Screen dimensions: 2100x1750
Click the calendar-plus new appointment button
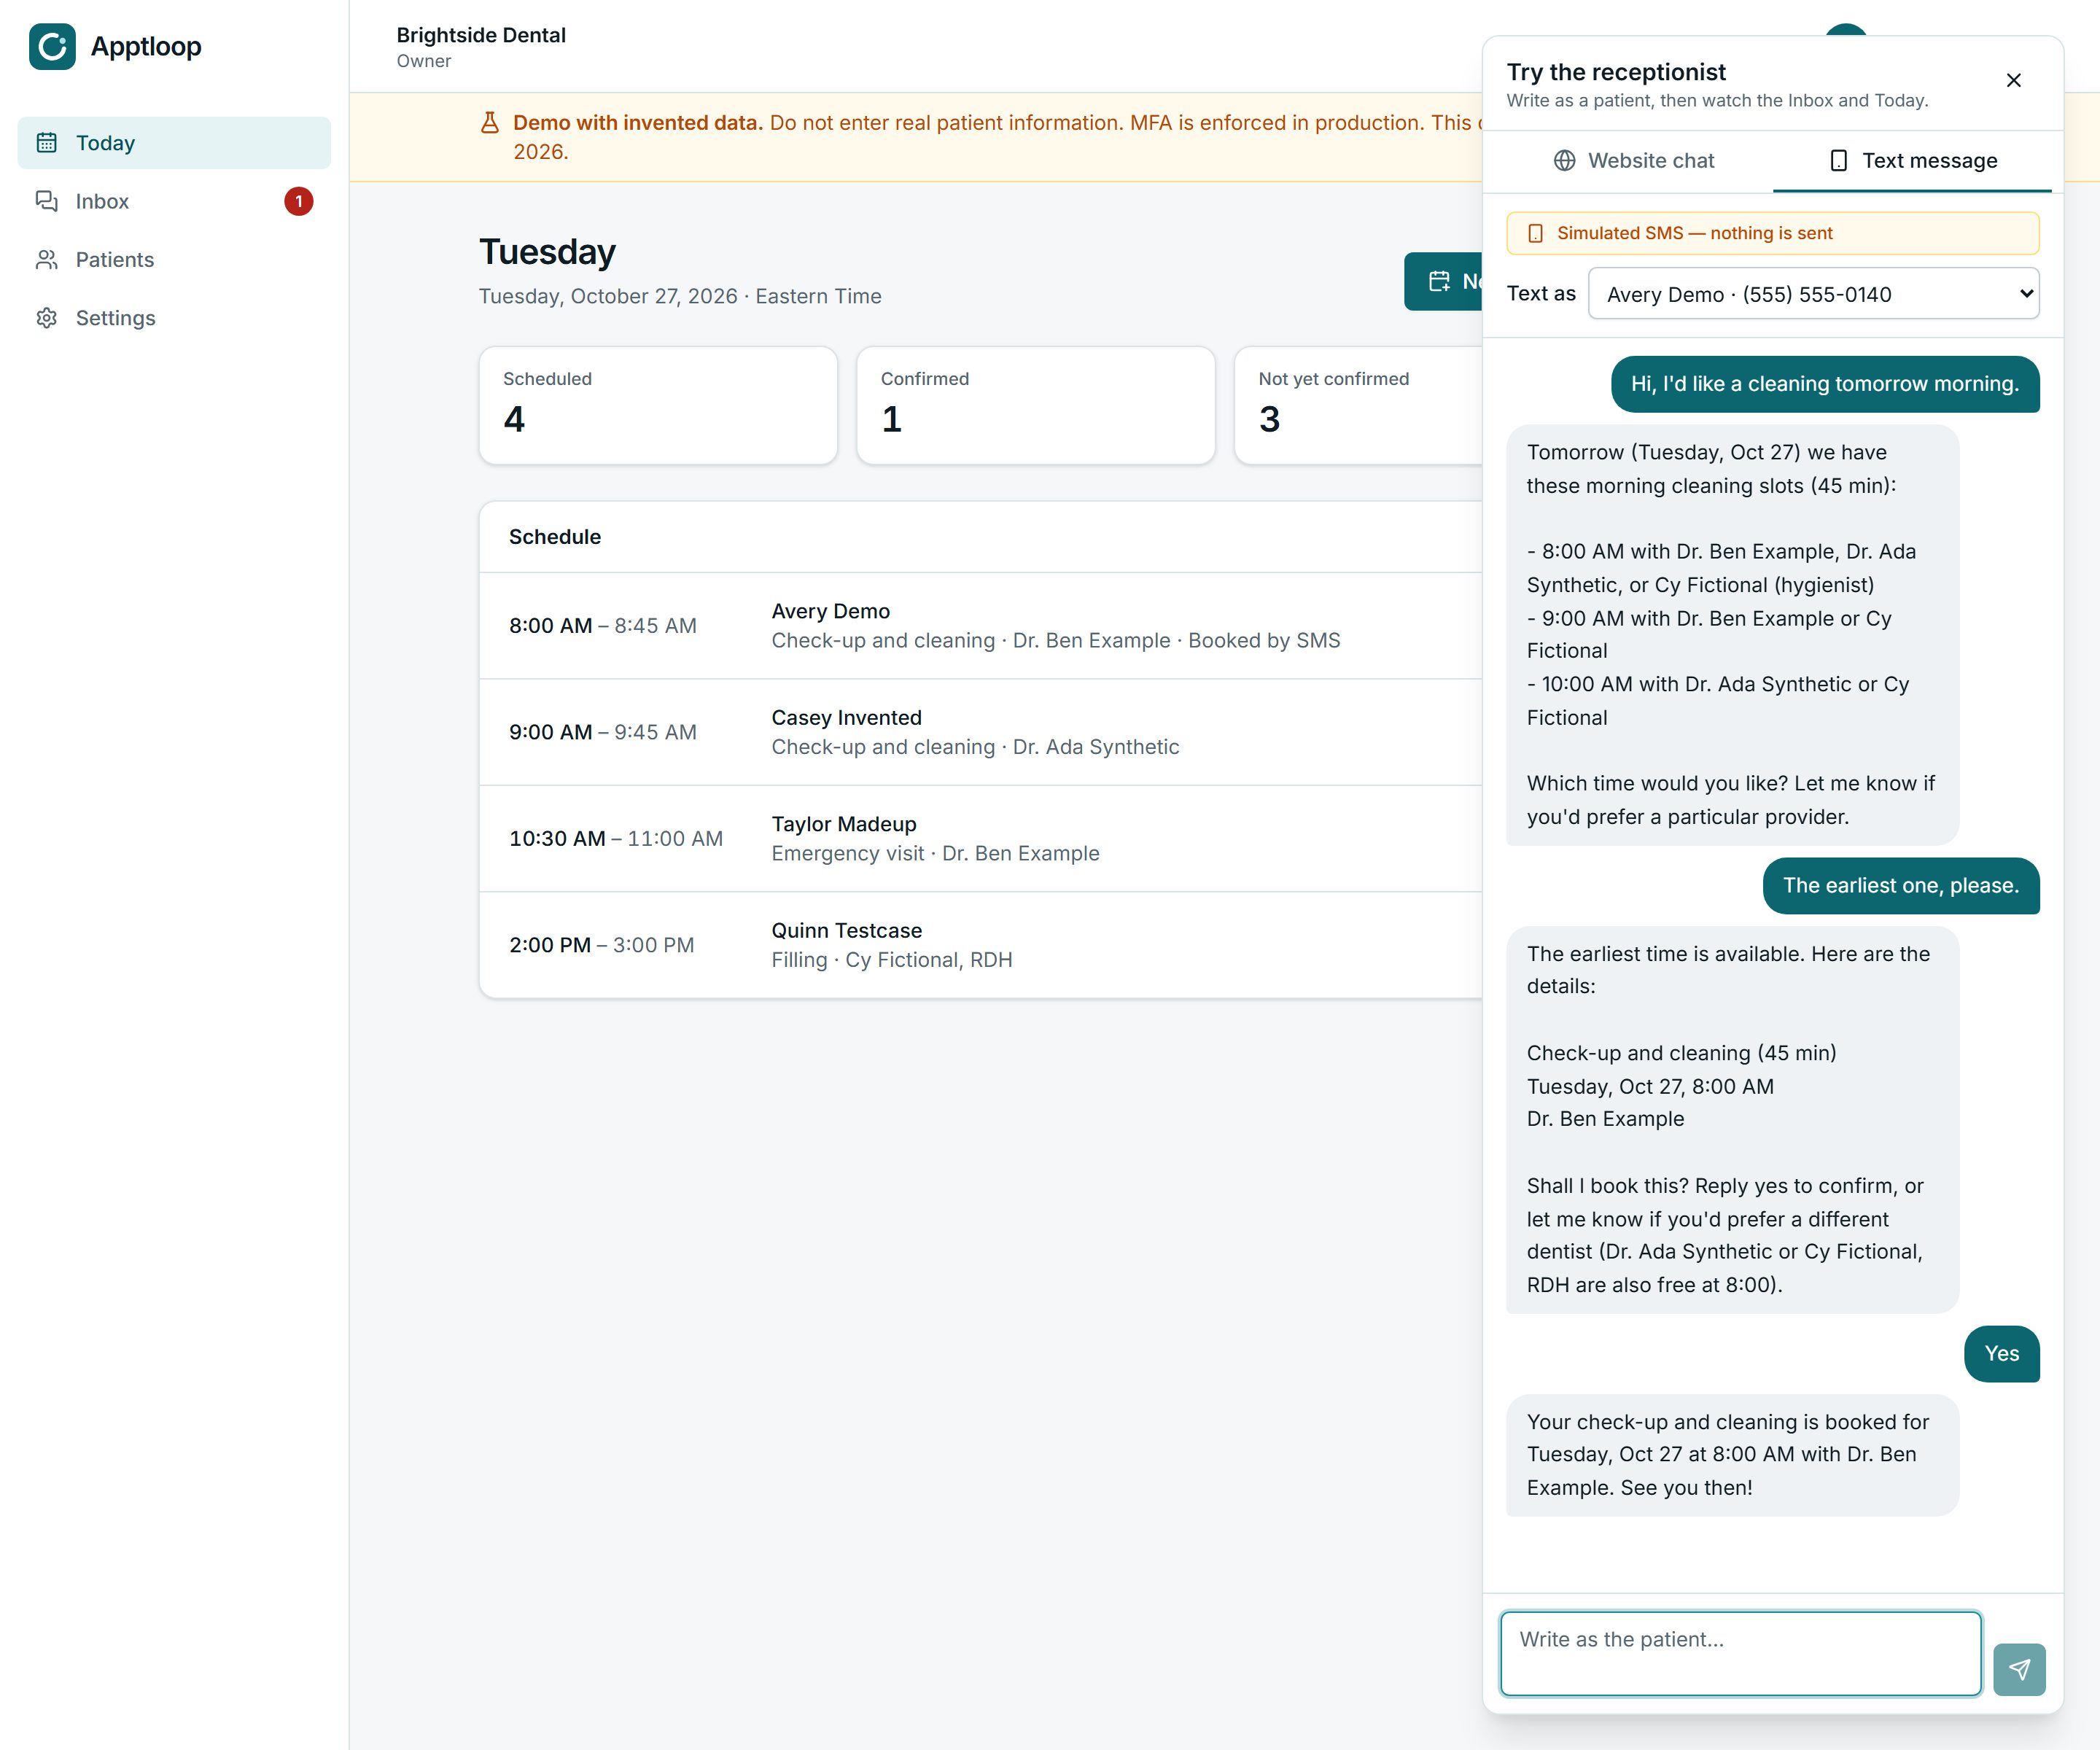coord(1444,281)
